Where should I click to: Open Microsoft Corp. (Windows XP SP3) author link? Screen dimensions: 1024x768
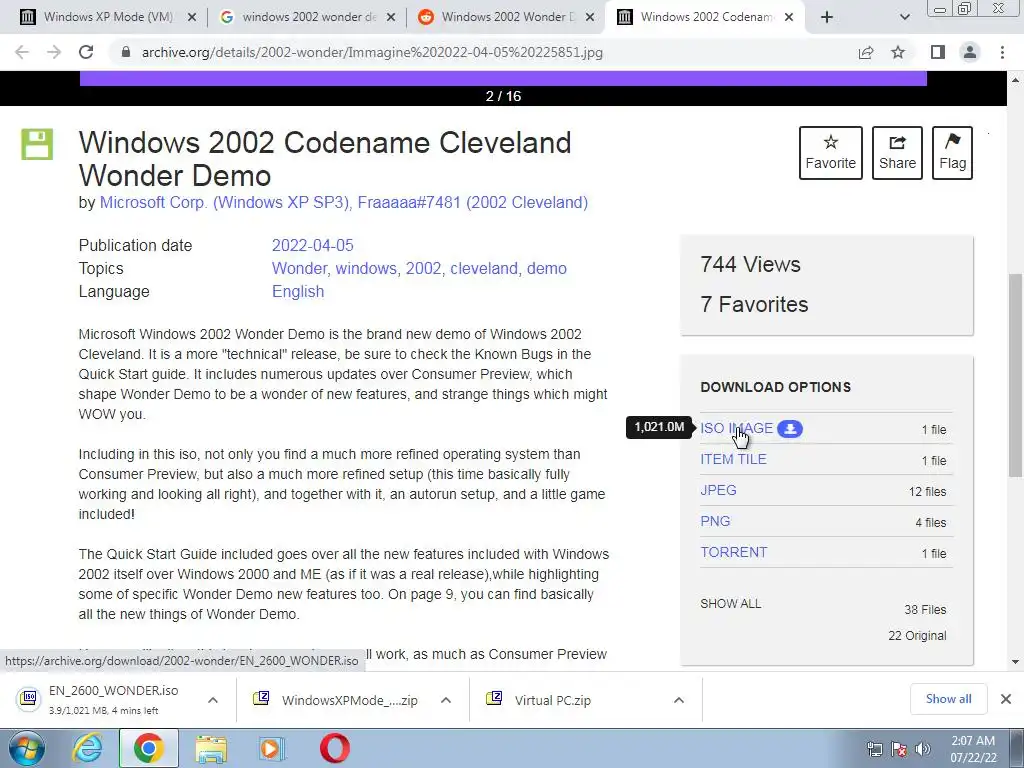tap(225, 202)
